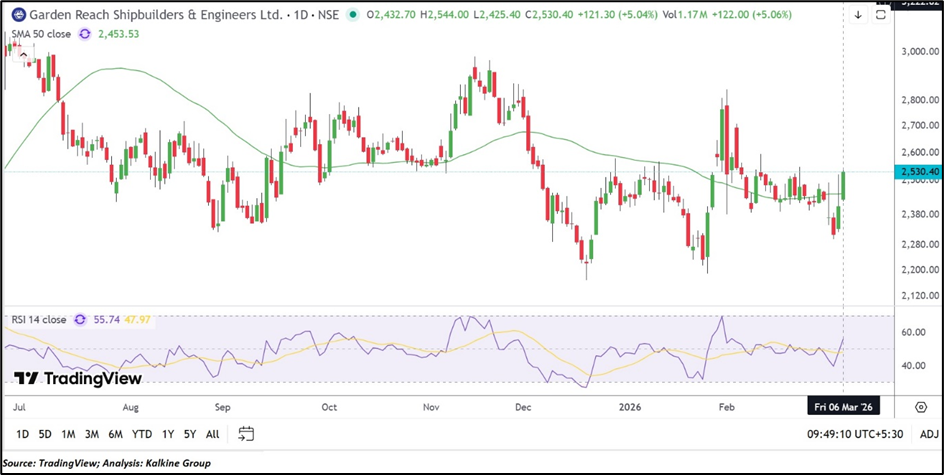Select the 1D time range

21,434
